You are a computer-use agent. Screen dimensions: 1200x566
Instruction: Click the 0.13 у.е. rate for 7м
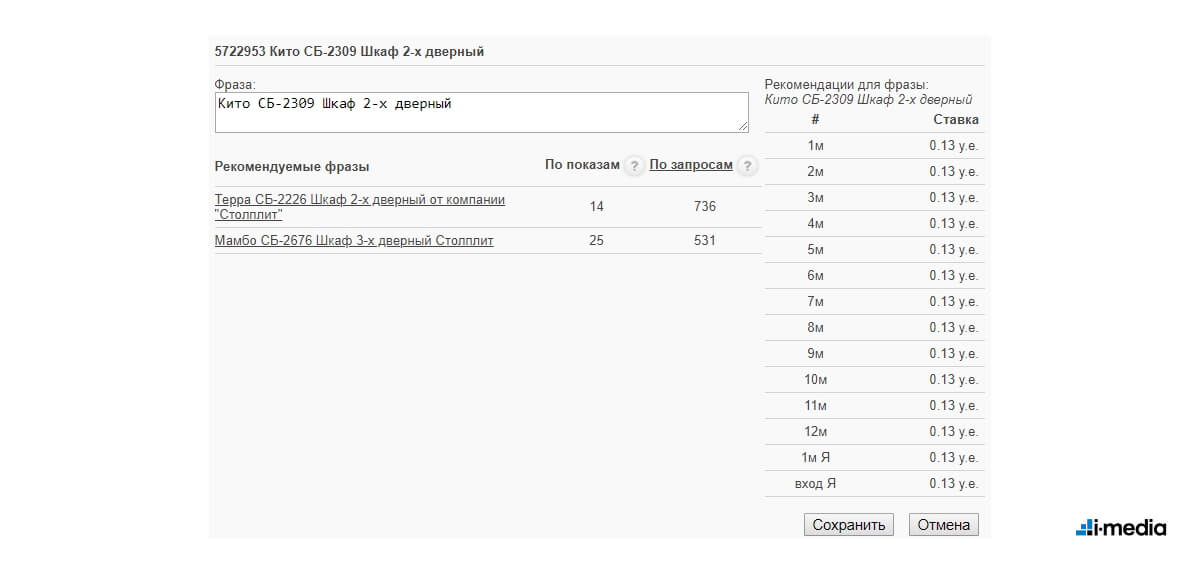click(953, 302)
